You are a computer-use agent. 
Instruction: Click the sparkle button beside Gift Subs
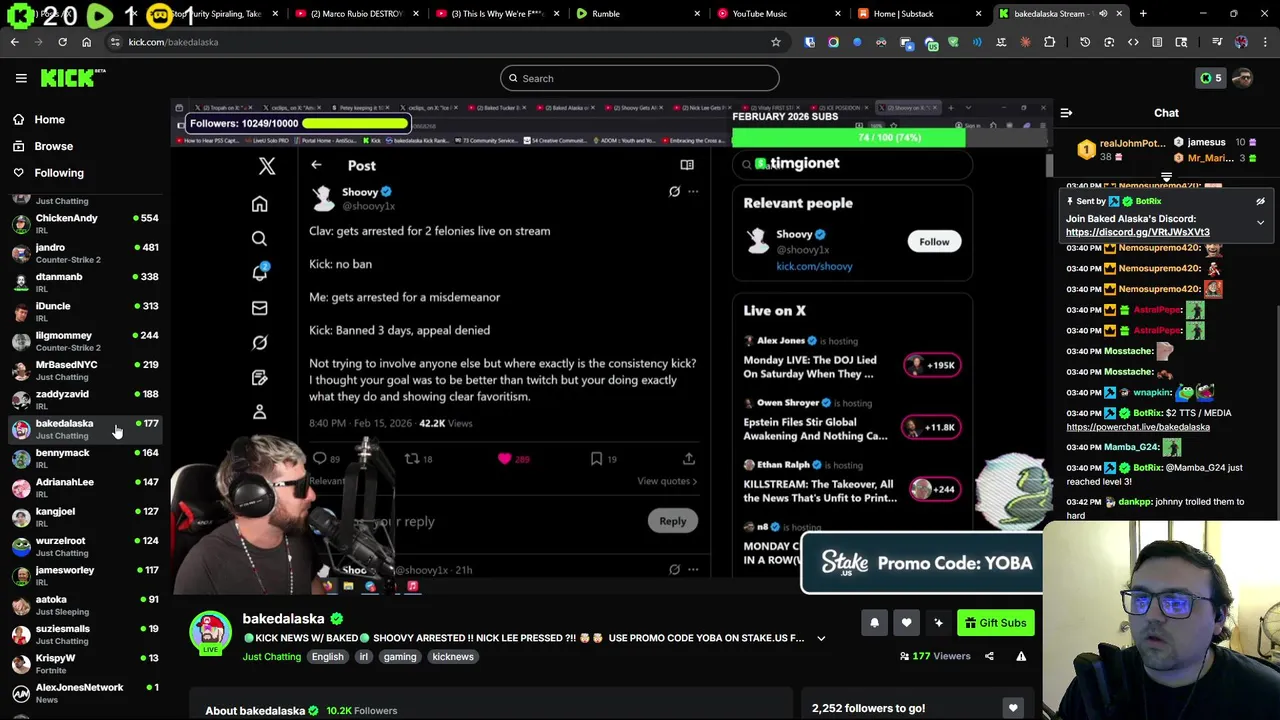938,623
